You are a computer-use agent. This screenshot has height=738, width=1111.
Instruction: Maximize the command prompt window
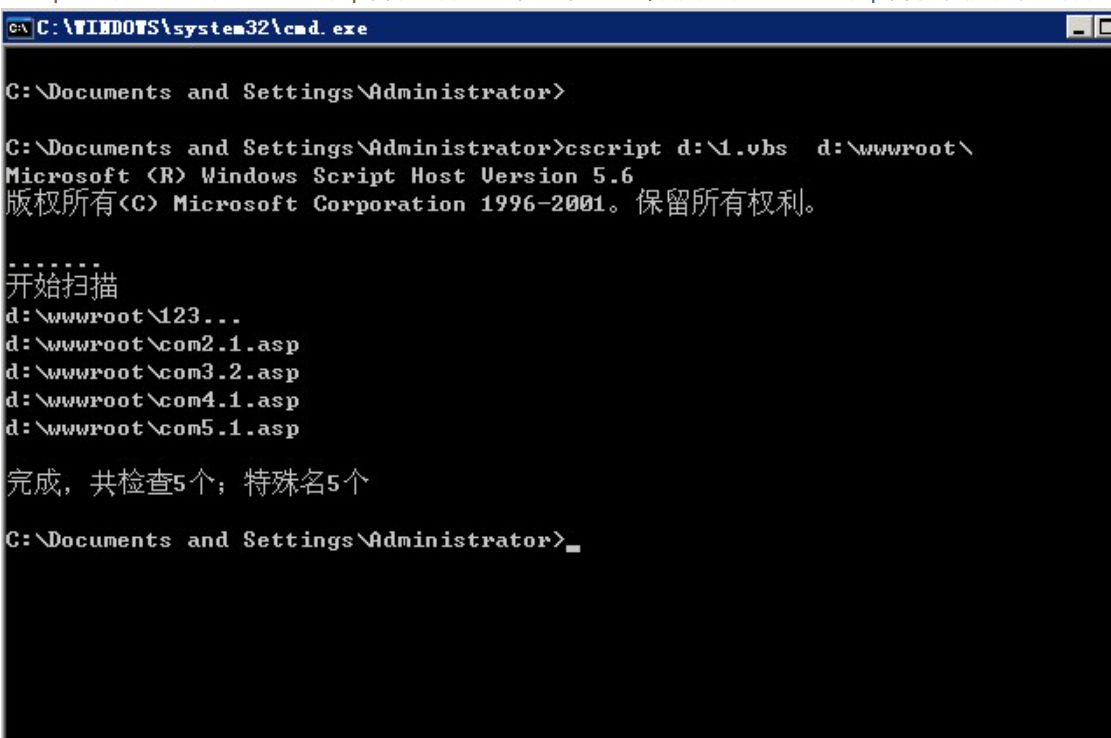(1103, 29)
